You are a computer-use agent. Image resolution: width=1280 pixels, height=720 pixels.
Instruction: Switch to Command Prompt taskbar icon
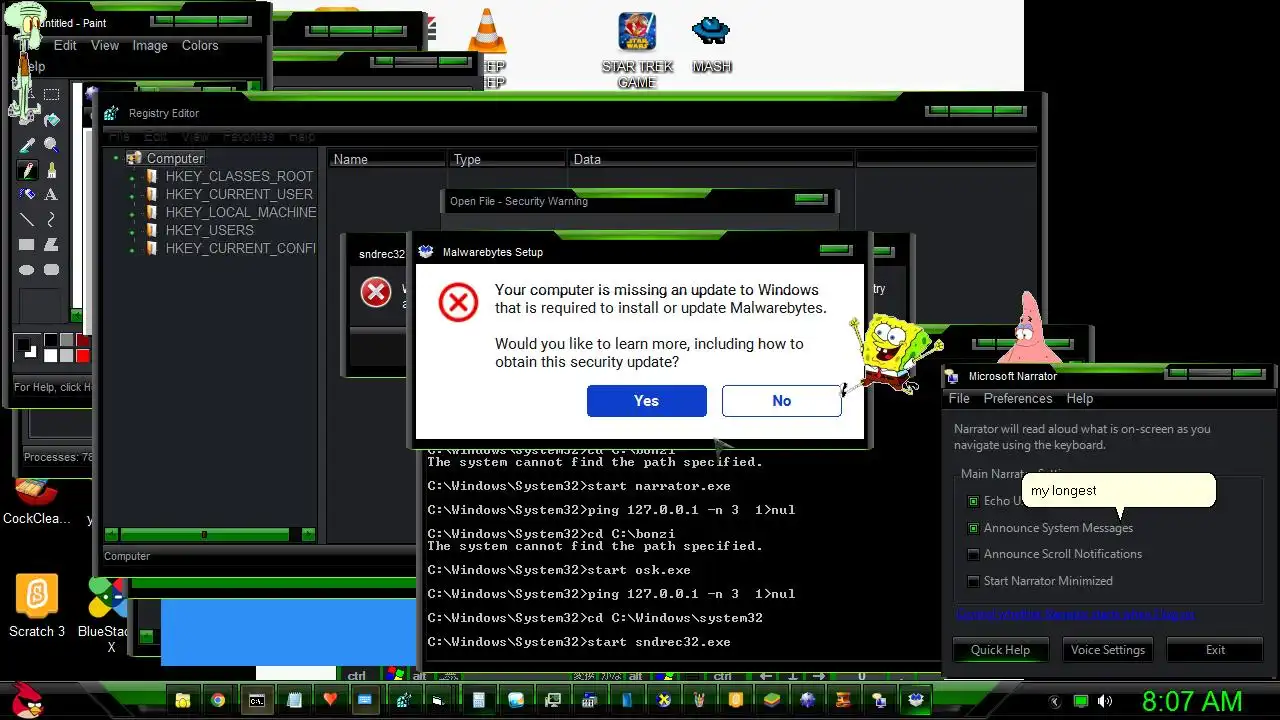[256, 700]
